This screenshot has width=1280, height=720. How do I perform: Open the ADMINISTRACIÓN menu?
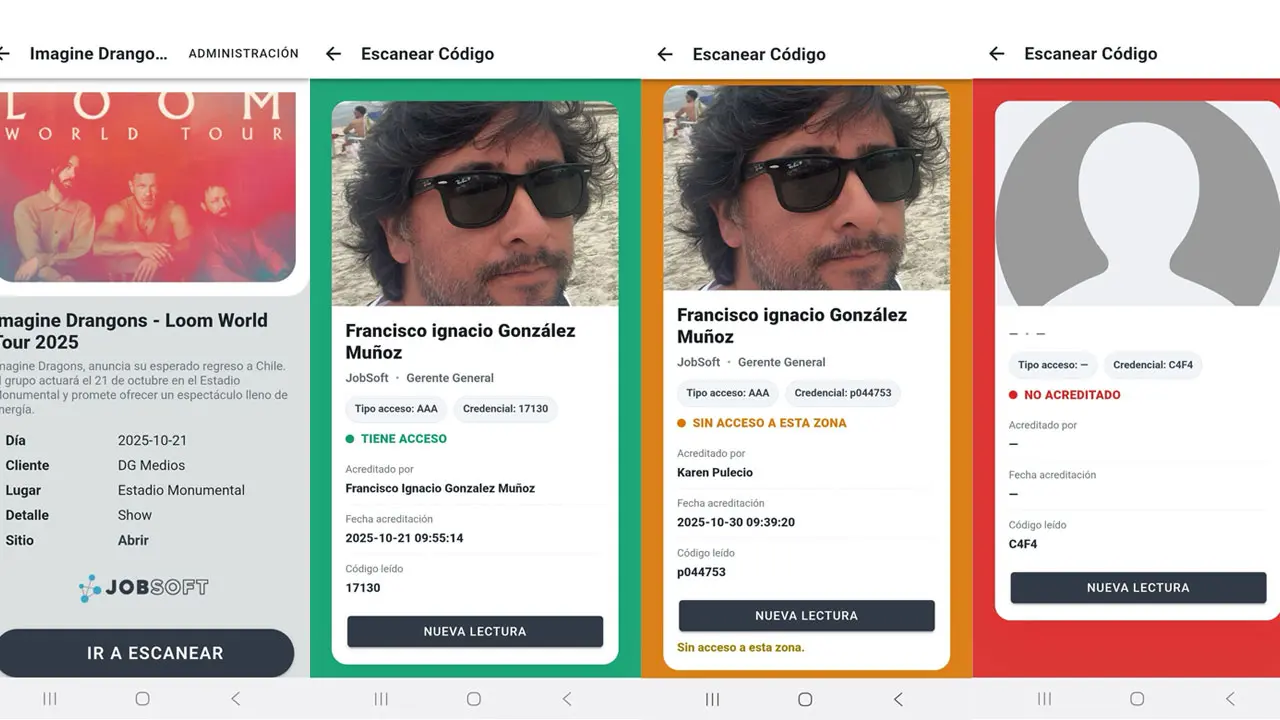[243, 54]
